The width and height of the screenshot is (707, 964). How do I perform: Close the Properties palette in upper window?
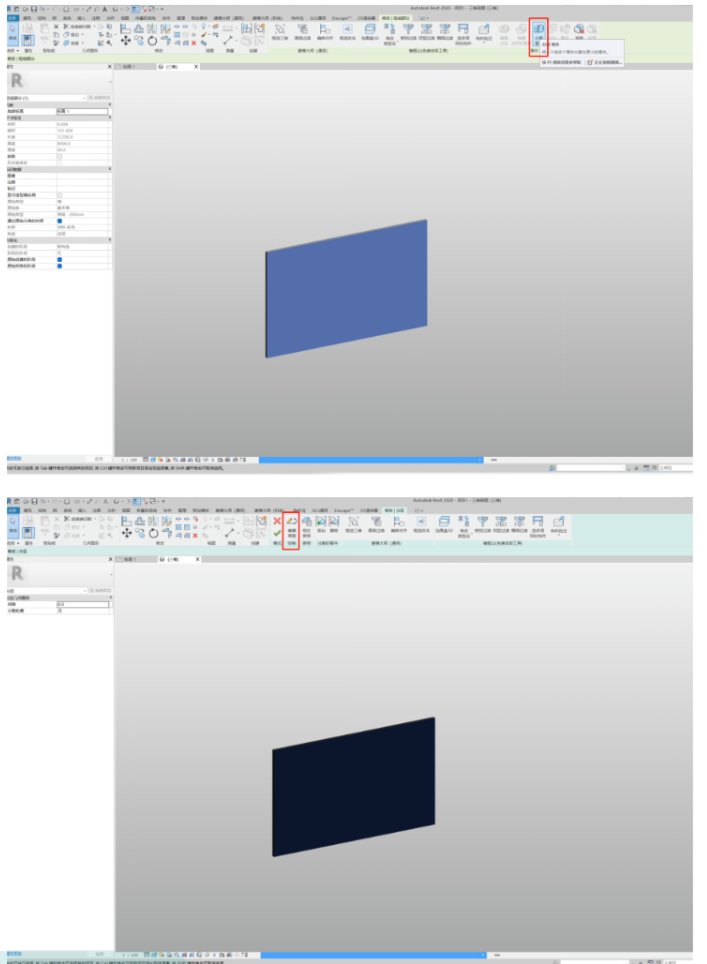(x=109, y=66)
